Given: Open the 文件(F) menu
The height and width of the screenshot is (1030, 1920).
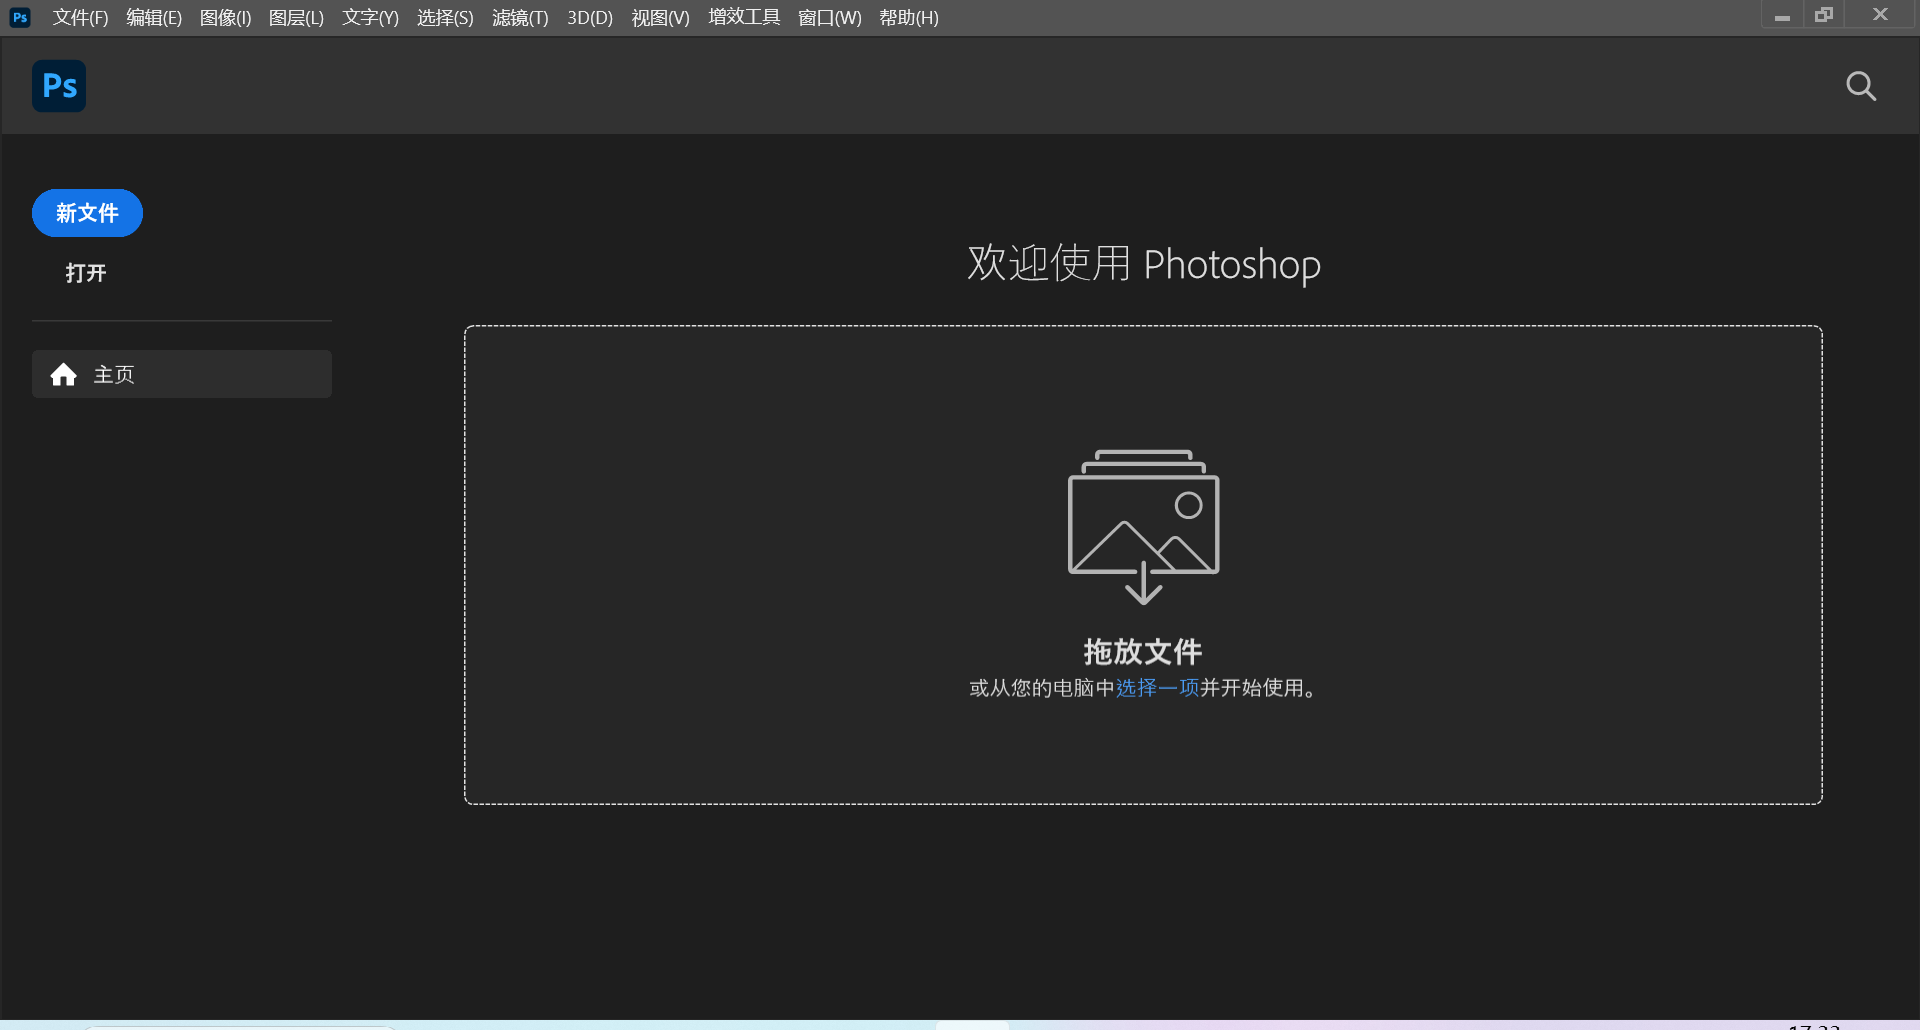Looking at the screenshot, I should tap(80, 17).
